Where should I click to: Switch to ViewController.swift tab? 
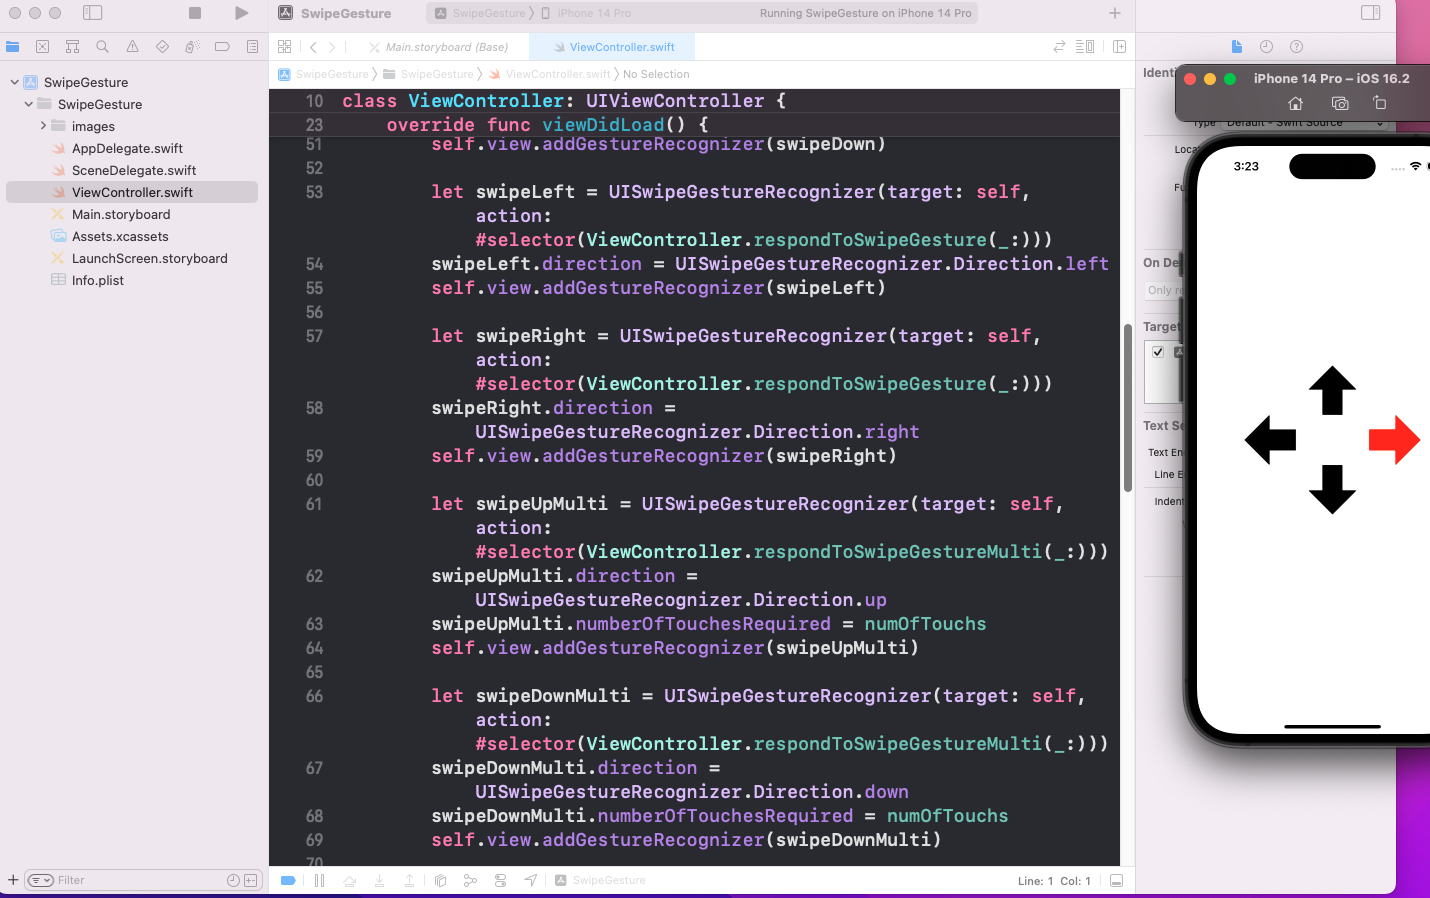pyautogui.click(x=613, y=47)
